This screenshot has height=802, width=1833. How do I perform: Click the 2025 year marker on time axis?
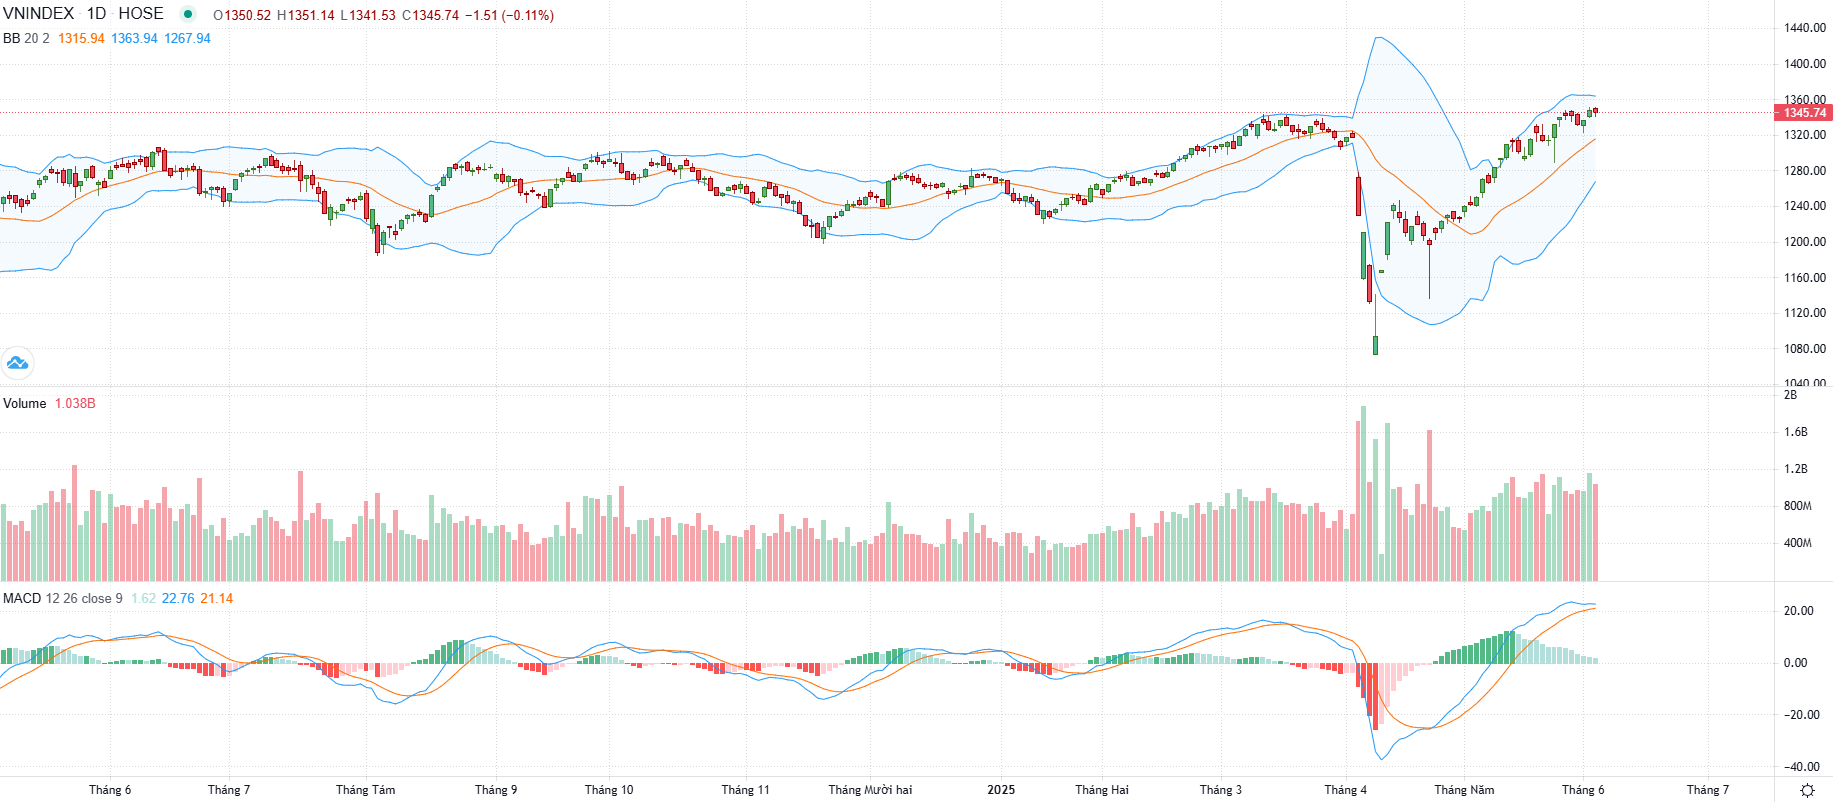(x=1001, y=789)
